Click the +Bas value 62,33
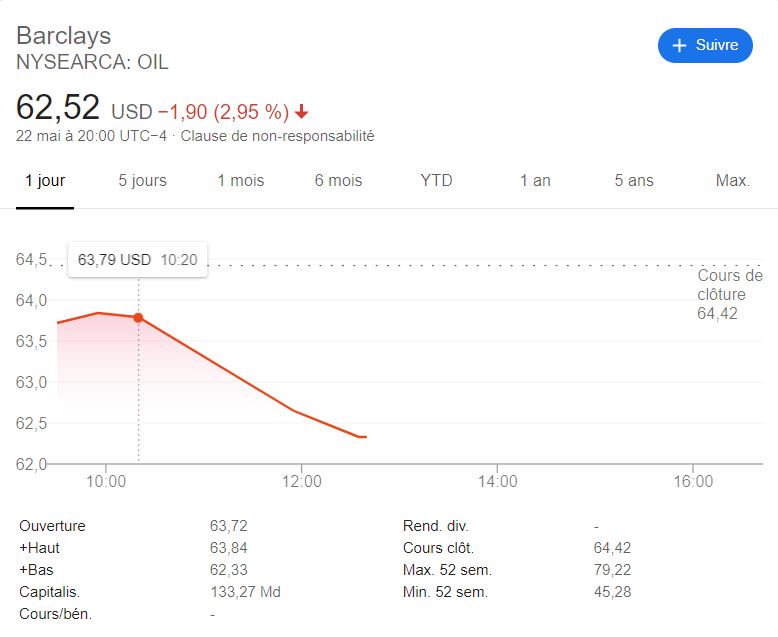Viewport: 778px width, 637px height. tap(228, 570)
